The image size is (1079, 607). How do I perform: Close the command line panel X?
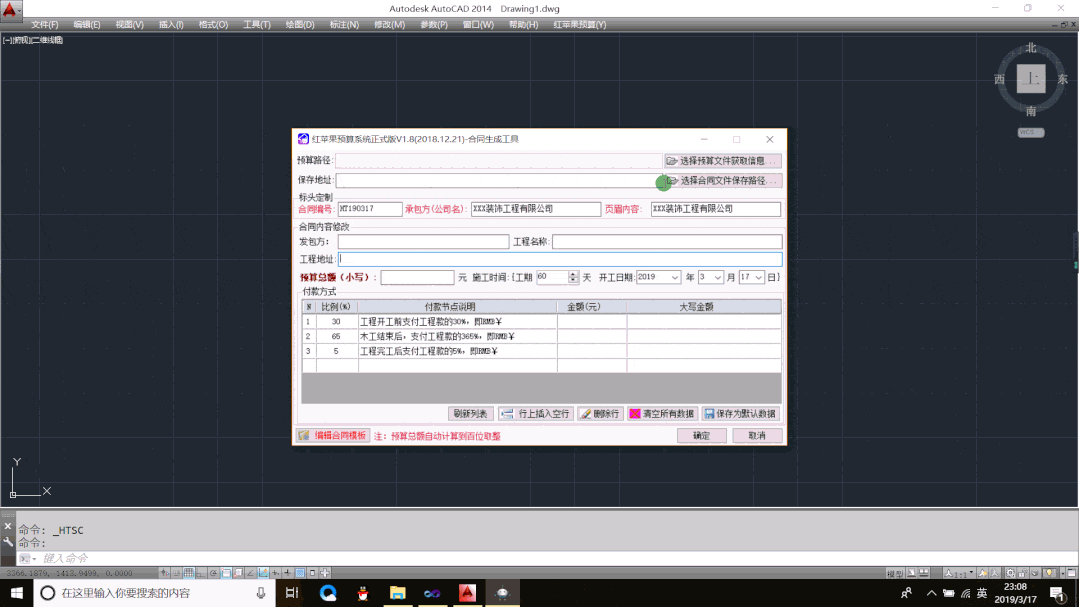click(x=8, y=526)
